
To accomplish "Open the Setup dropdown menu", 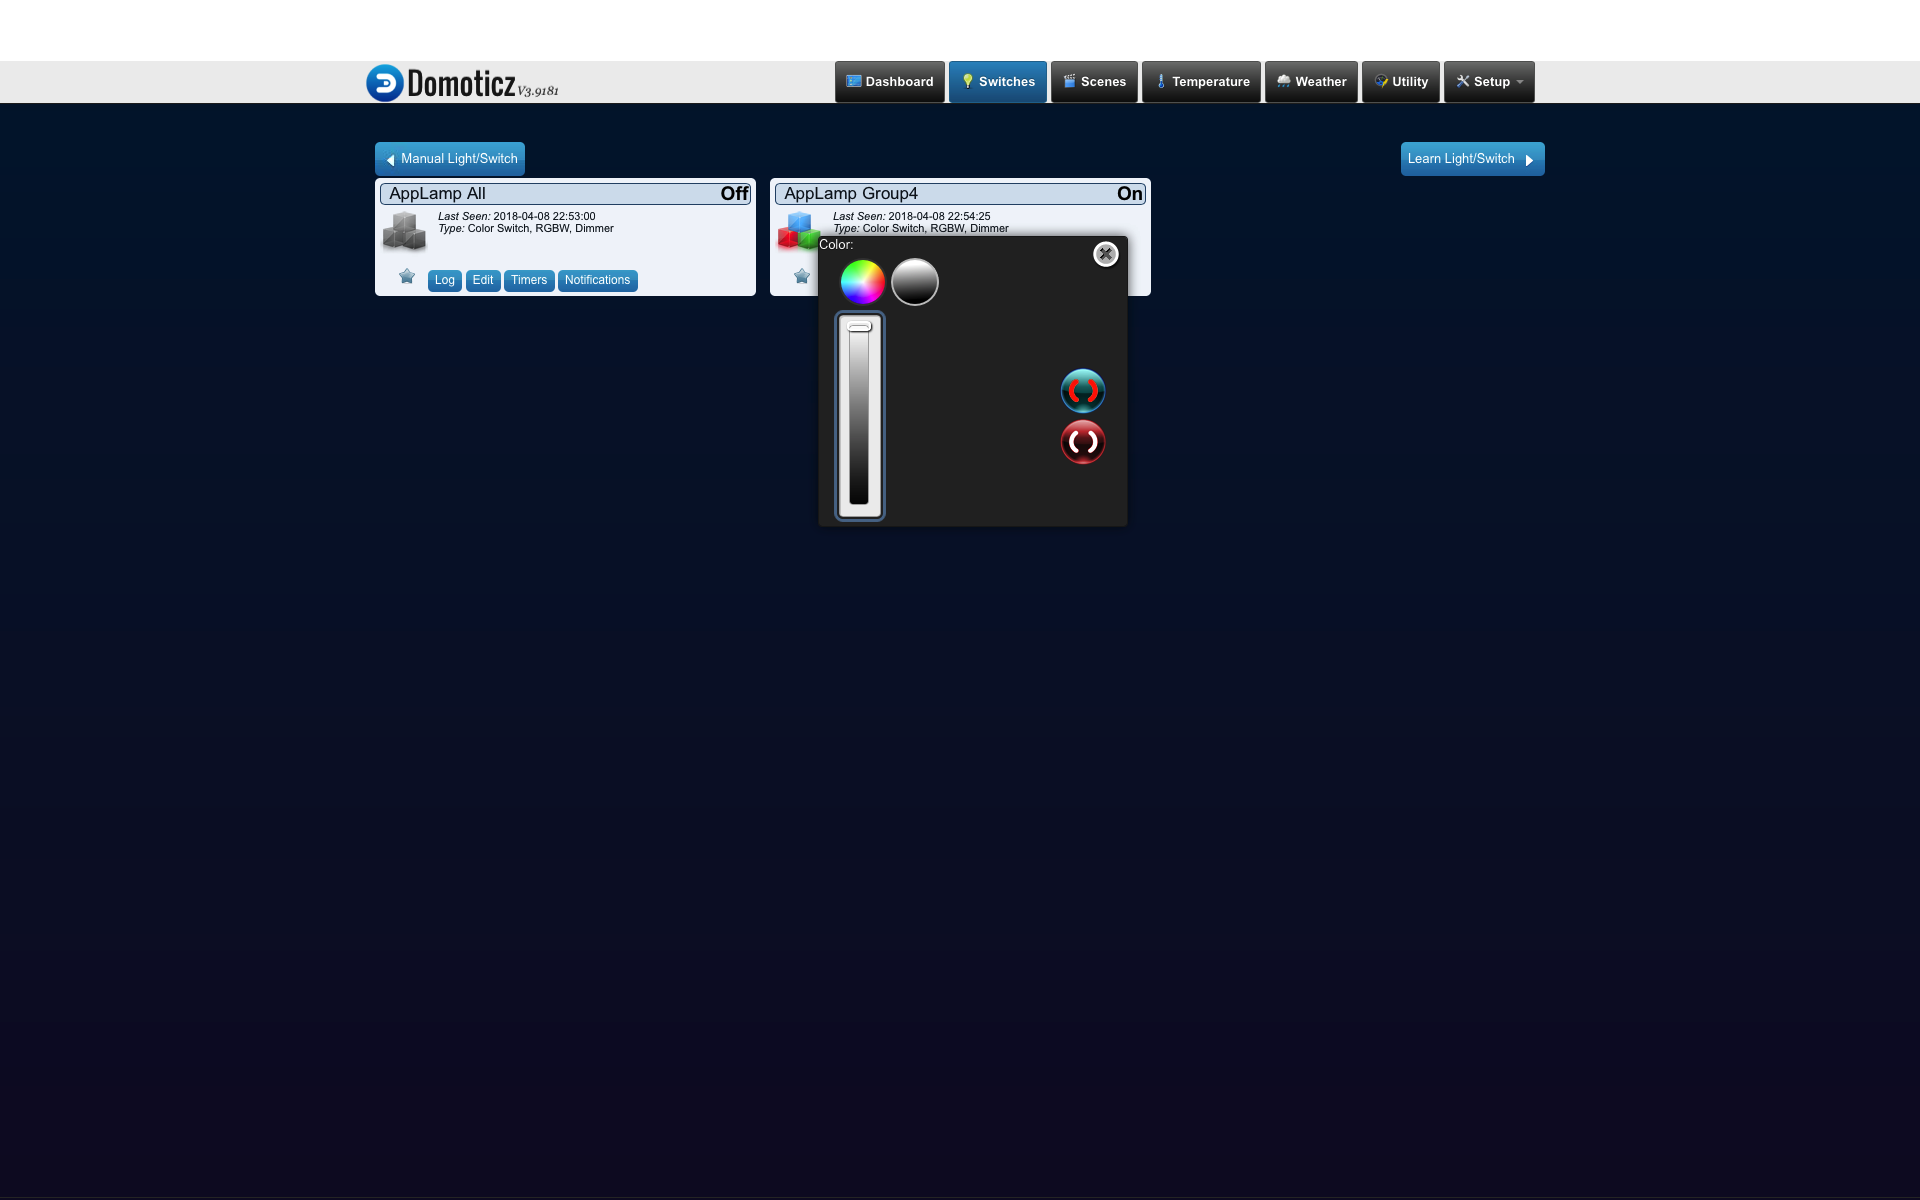I will pyautogui.click(x=1489, y=81).
